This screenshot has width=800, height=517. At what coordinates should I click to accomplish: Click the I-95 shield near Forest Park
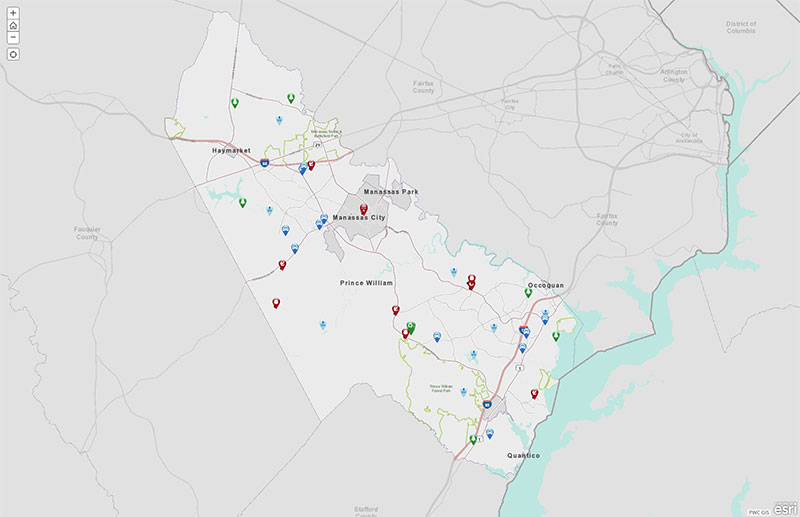pyautogui.click(x=487, y=404)
